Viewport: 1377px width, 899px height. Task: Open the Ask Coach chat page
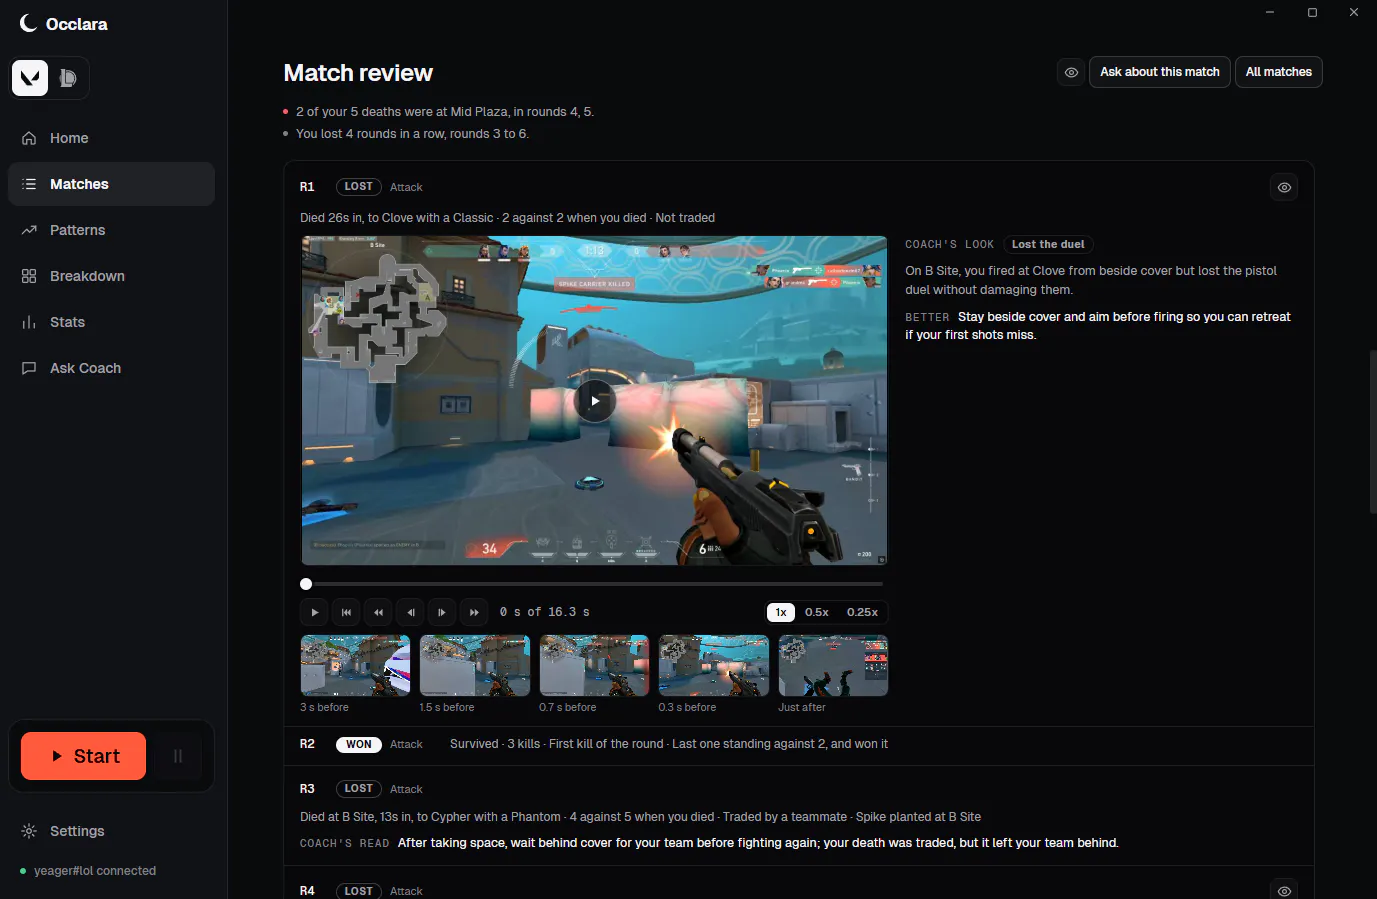(x=111, y=368)
